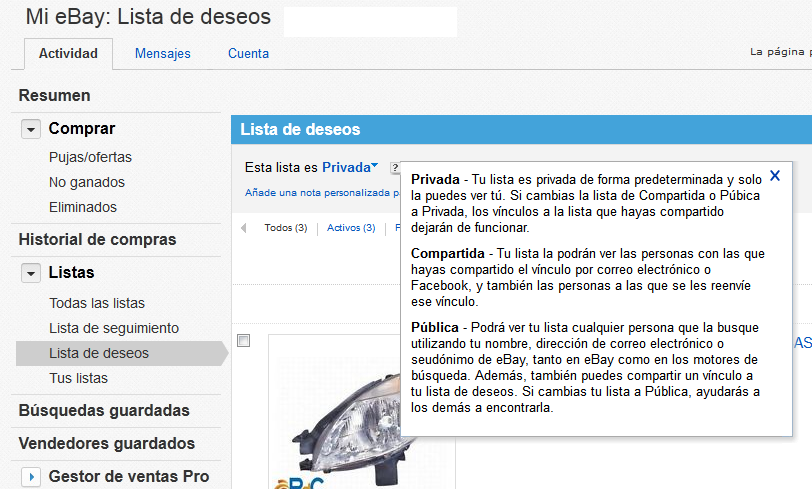
Task: Click the bold Privada term in popup
Action: click(x=435, y=179)
